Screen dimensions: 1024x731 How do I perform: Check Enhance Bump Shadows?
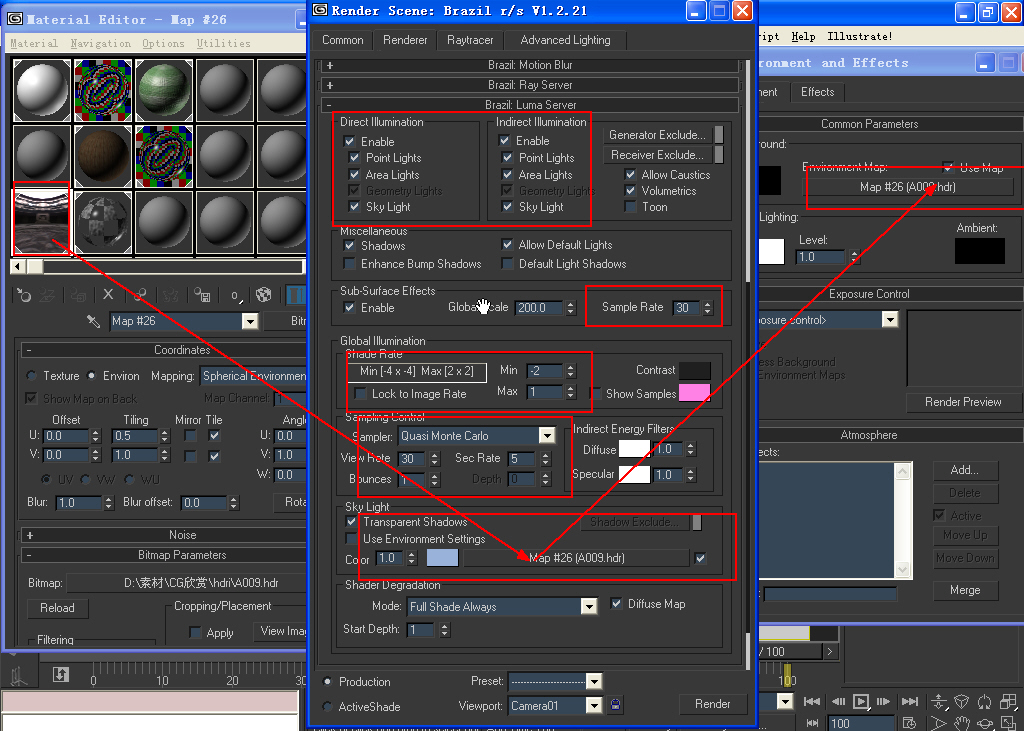pos(349,263)
